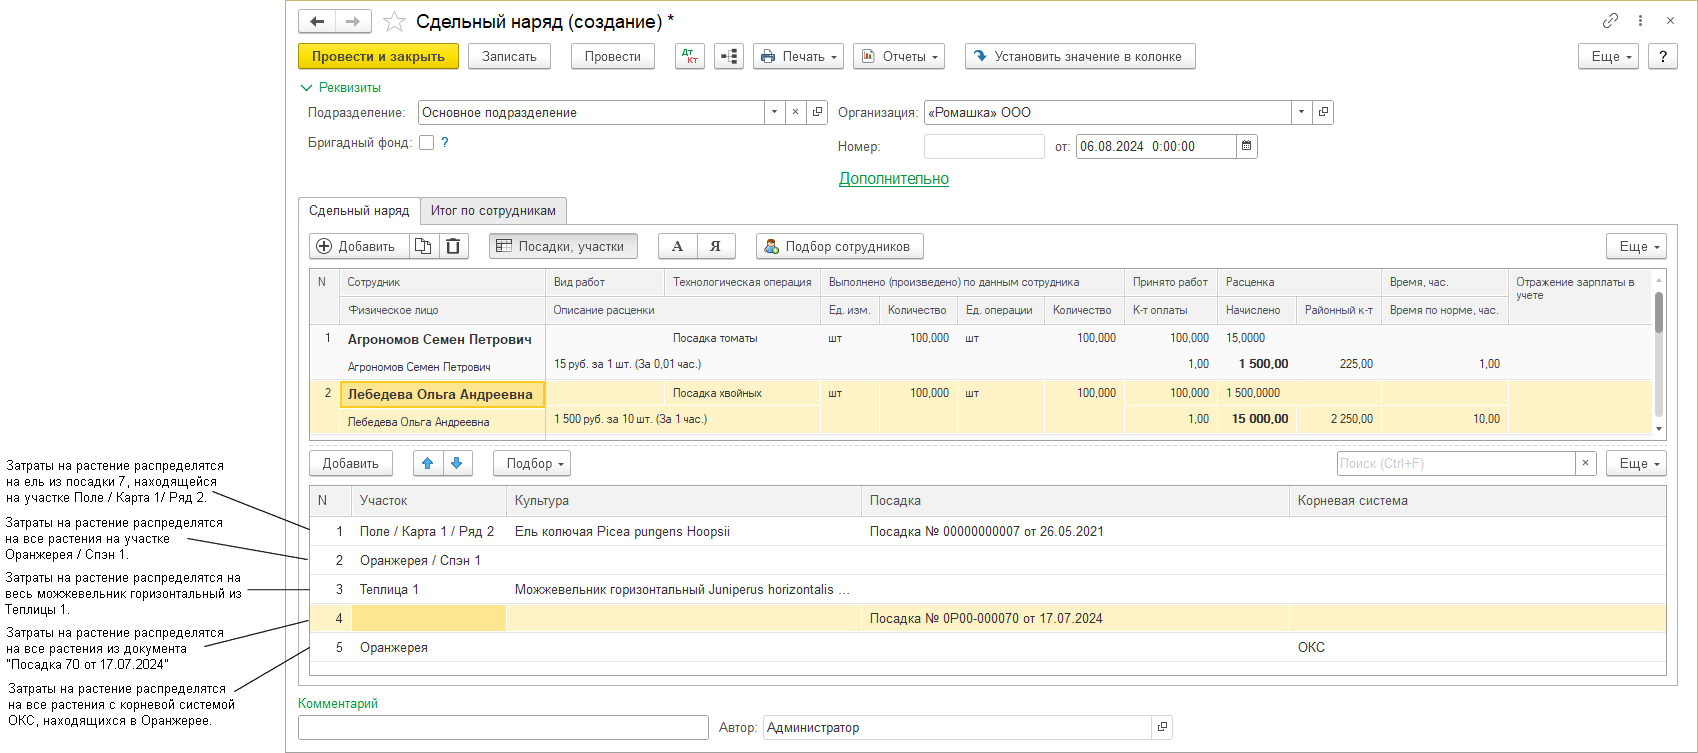Copy link to document icon
Image resolution: width=1698 pixels, height=753 pixels.
(1610, 21)
